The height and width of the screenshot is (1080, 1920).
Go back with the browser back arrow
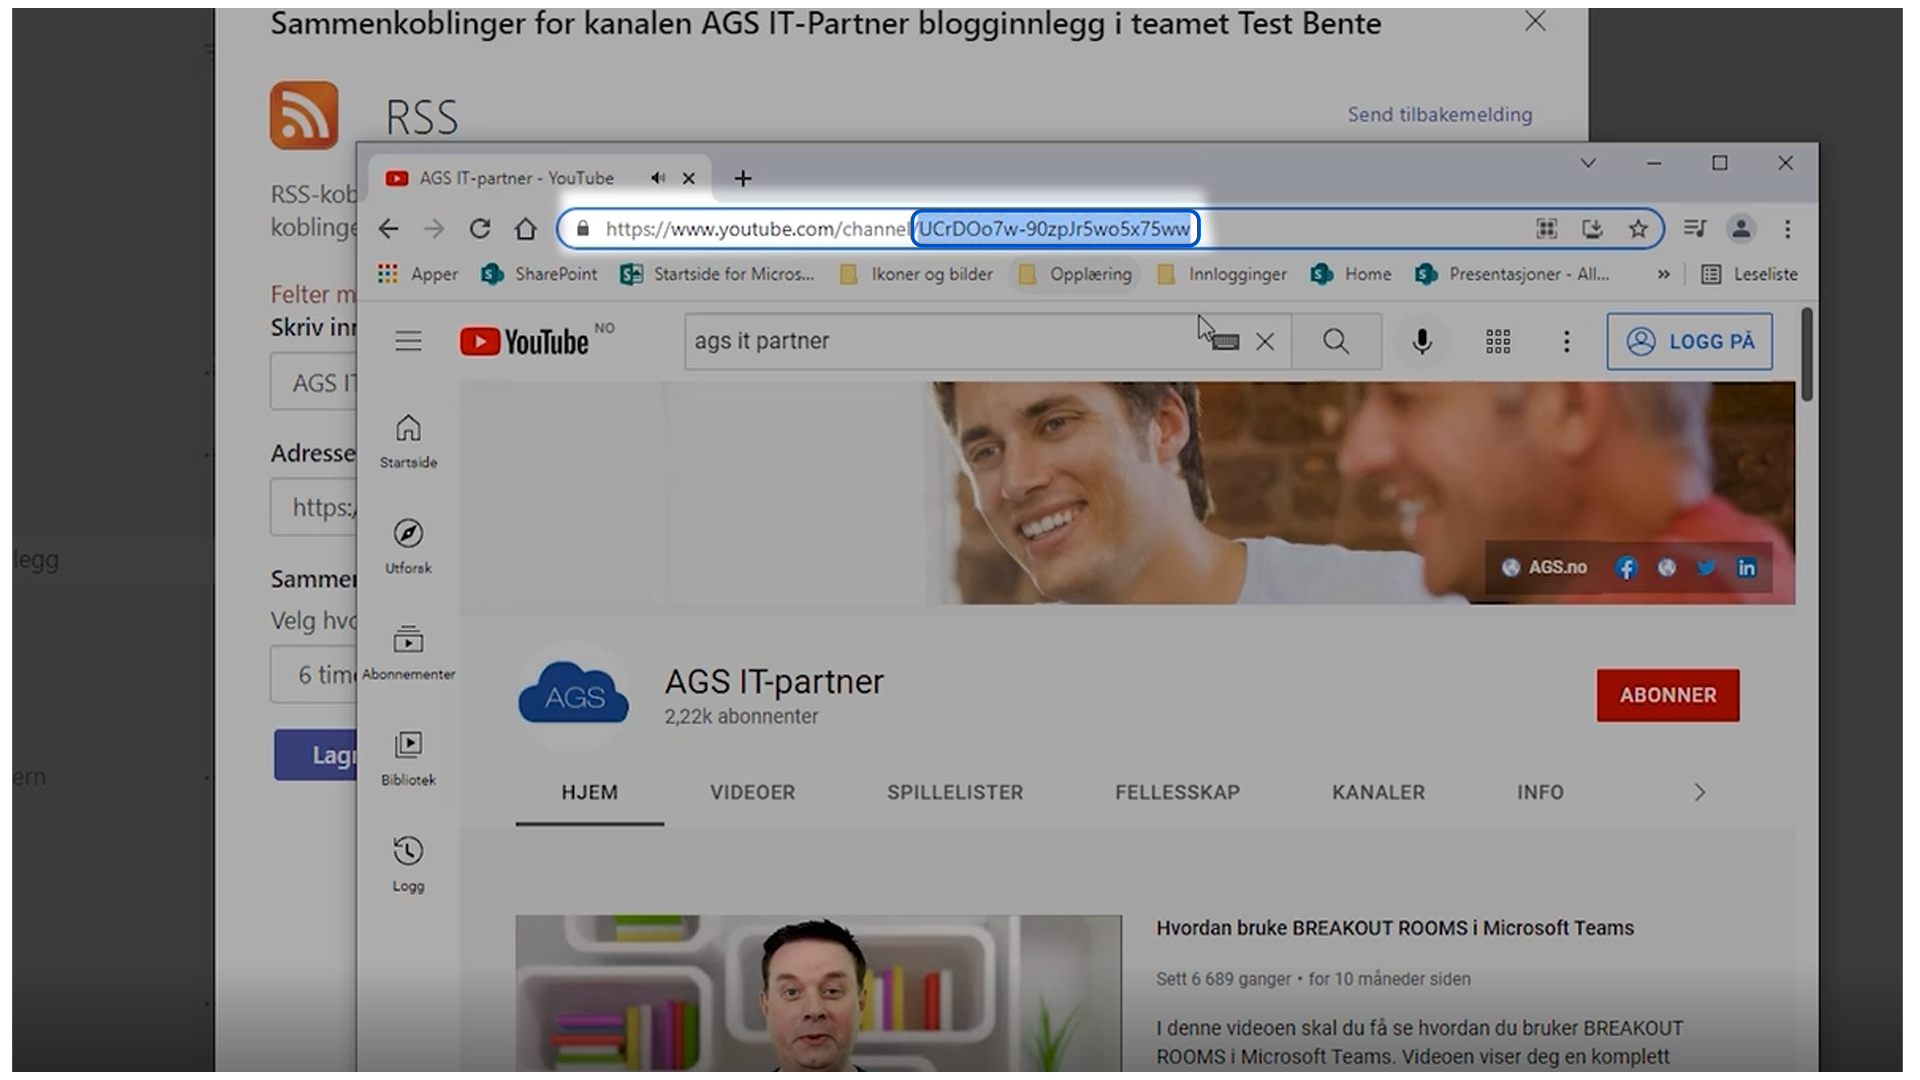click(388, 229)
